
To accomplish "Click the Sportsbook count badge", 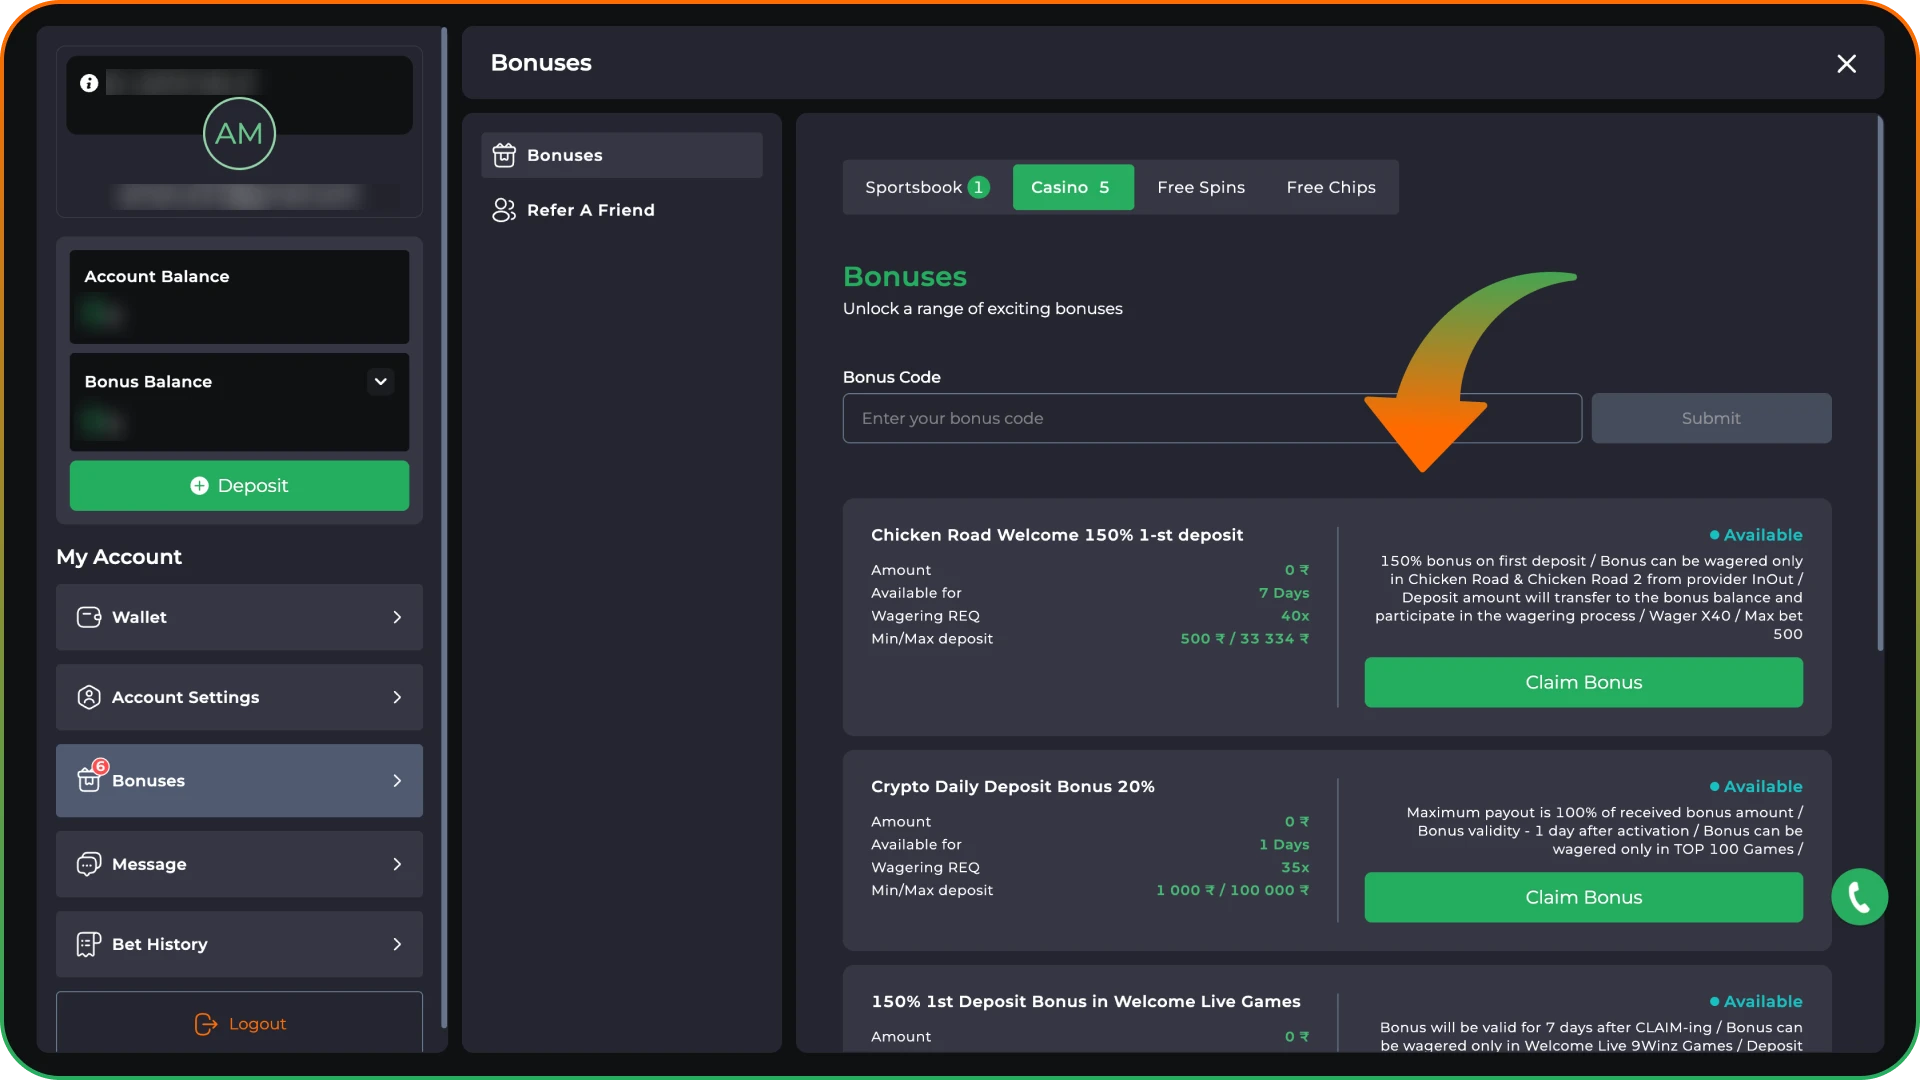I will pyautogui.click(x=978, y=187).
